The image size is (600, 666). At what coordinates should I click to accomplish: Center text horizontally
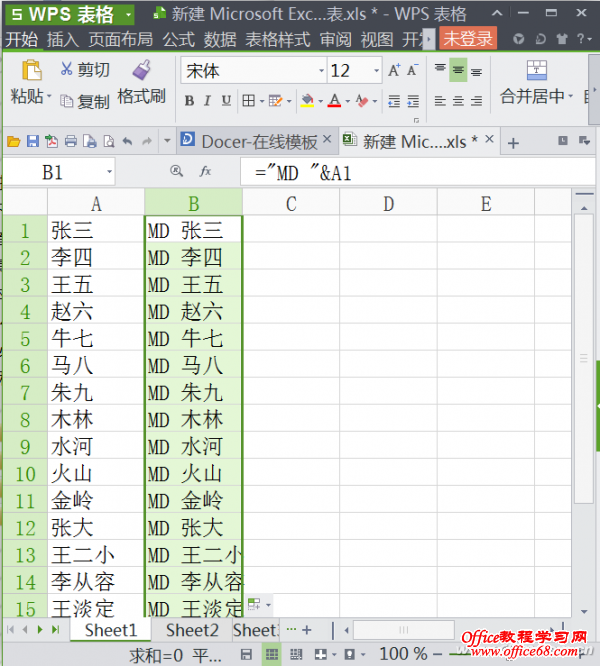pos(458,101)
